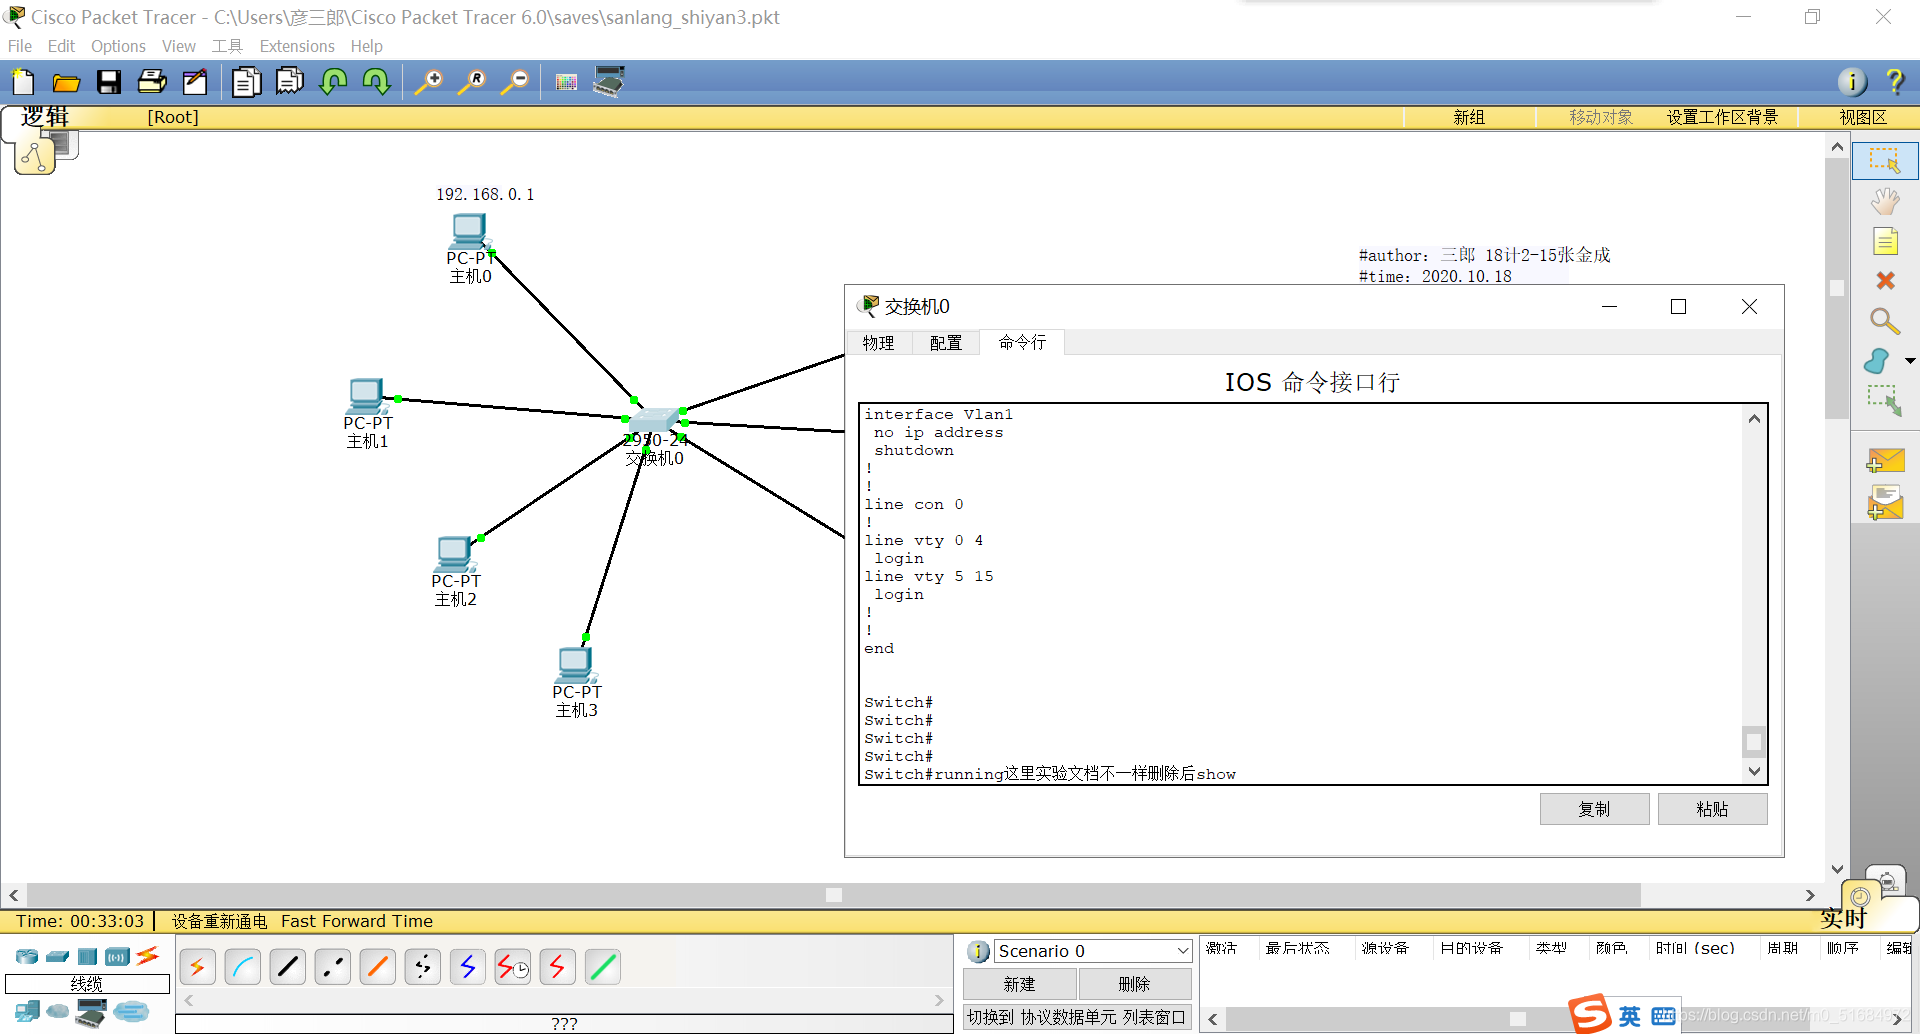1920x1034 pixels.
Task: Open a file with the folder icon
Action: point(66,81)
